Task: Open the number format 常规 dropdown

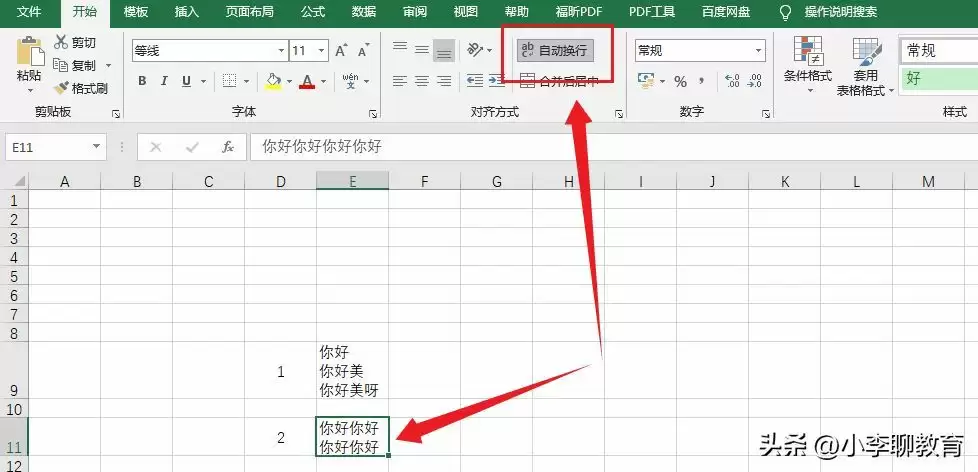Action: click(x=759, y=51)
